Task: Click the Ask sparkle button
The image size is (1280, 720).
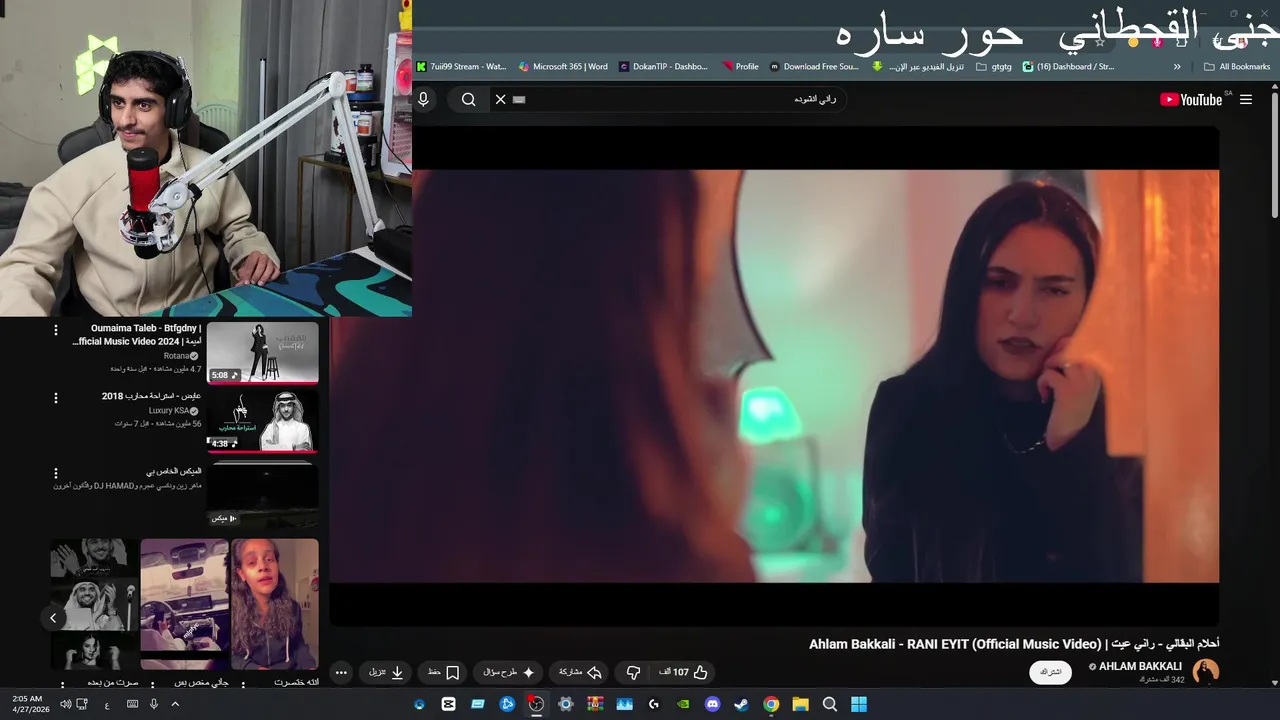Action: (509, 672)
